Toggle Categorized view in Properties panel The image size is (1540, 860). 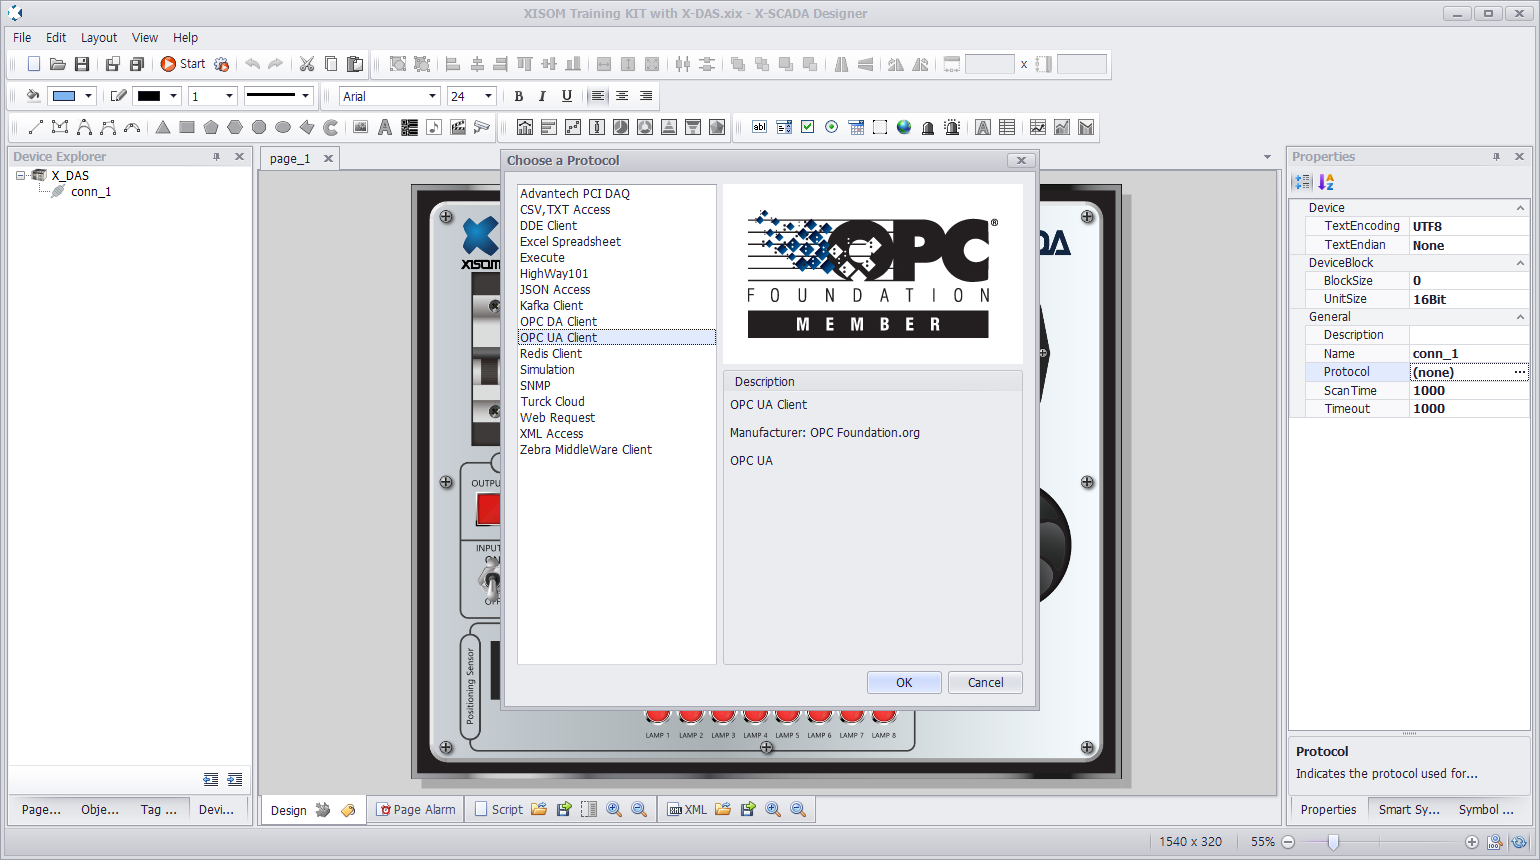(1302, 182)
